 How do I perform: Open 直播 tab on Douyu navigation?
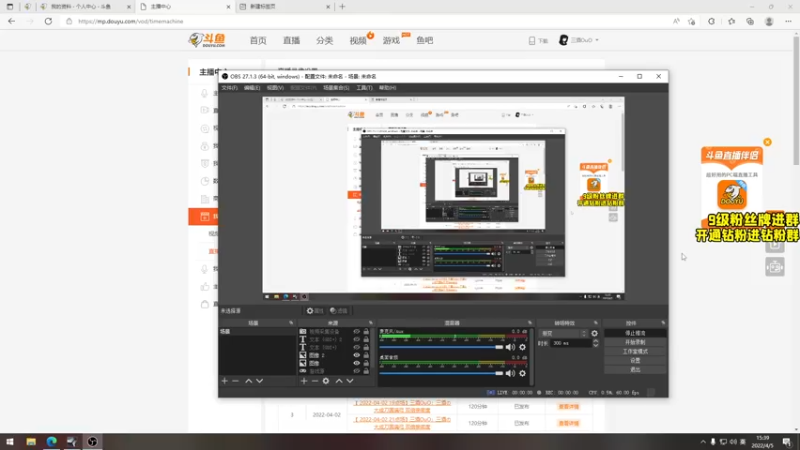pyautogui.click(x=291, y=40)
